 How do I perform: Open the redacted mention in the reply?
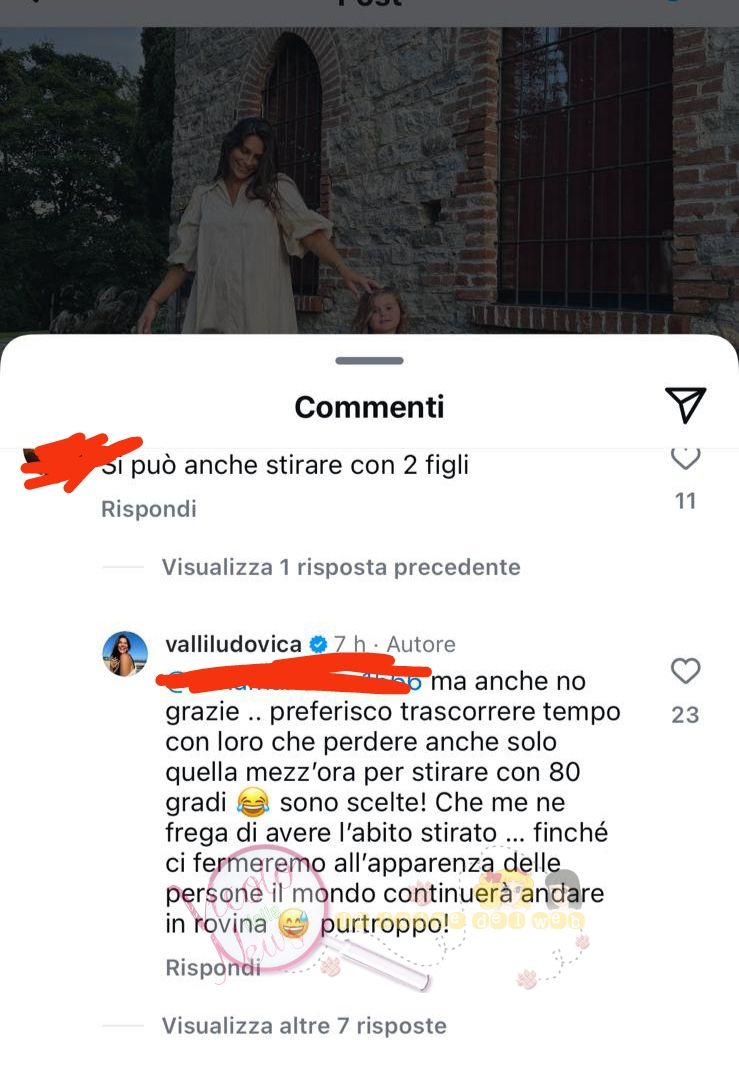[x=293, y=681]
